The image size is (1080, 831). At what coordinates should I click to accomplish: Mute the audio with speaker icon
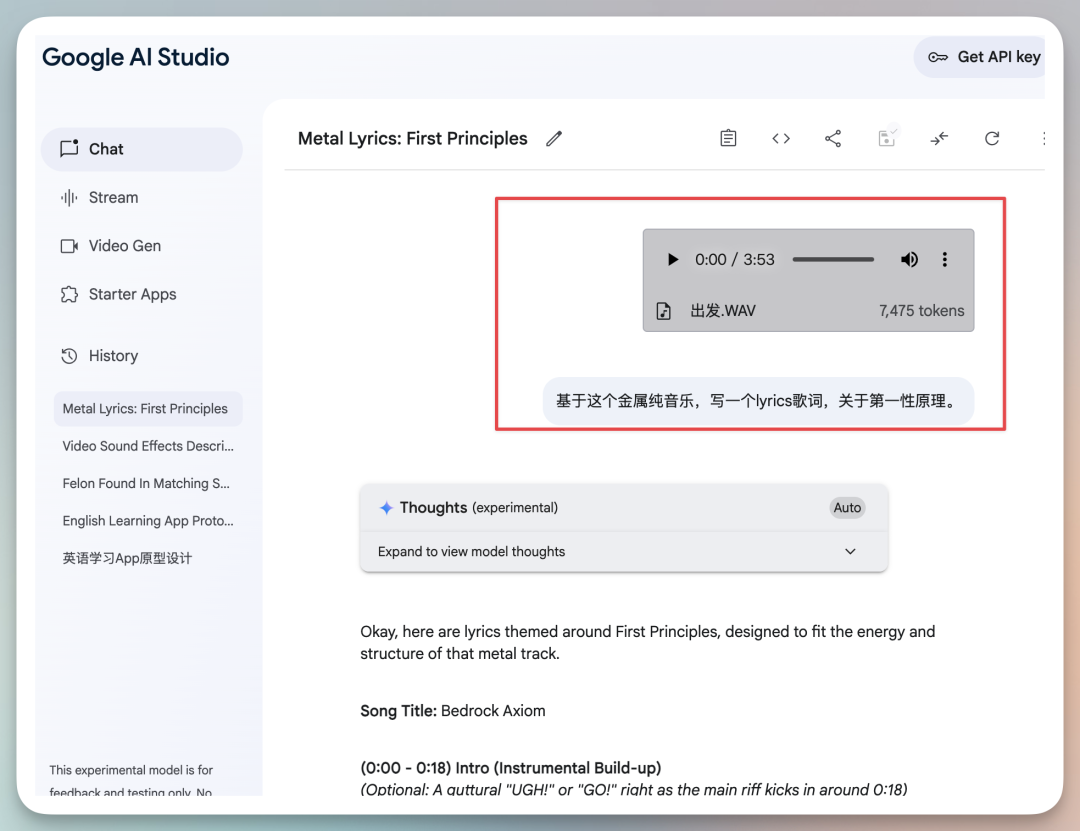pyautogui.click(x=909, y=260)
